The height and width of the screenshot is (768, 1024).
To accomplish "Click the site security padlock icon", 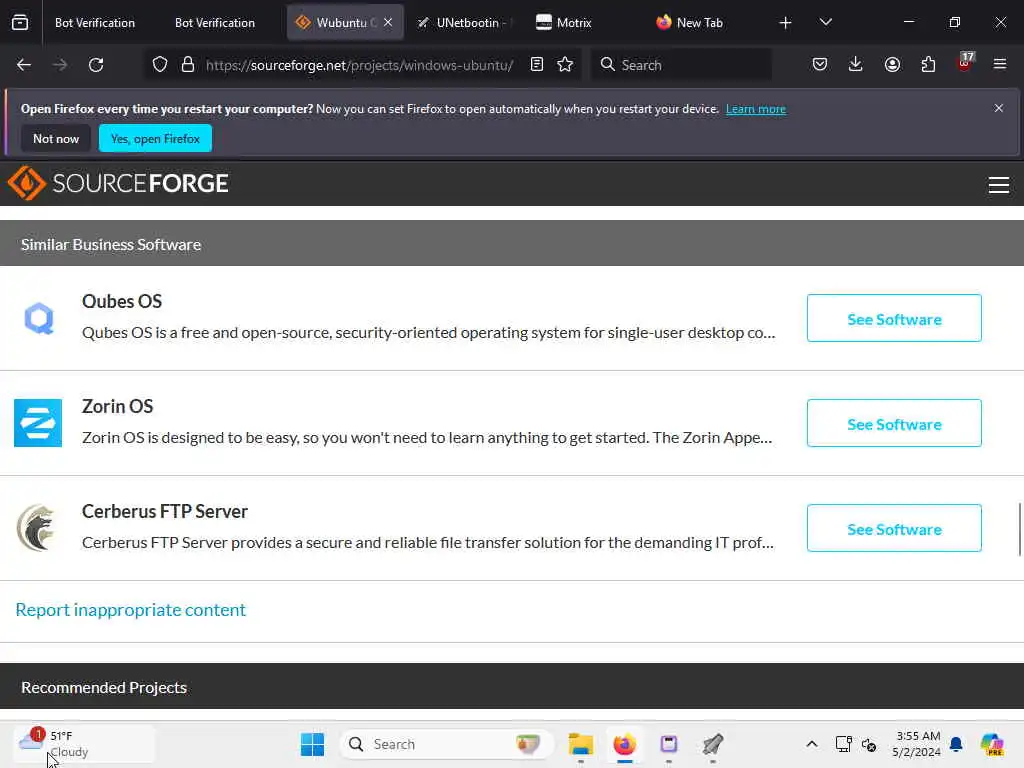I will 188,65.
